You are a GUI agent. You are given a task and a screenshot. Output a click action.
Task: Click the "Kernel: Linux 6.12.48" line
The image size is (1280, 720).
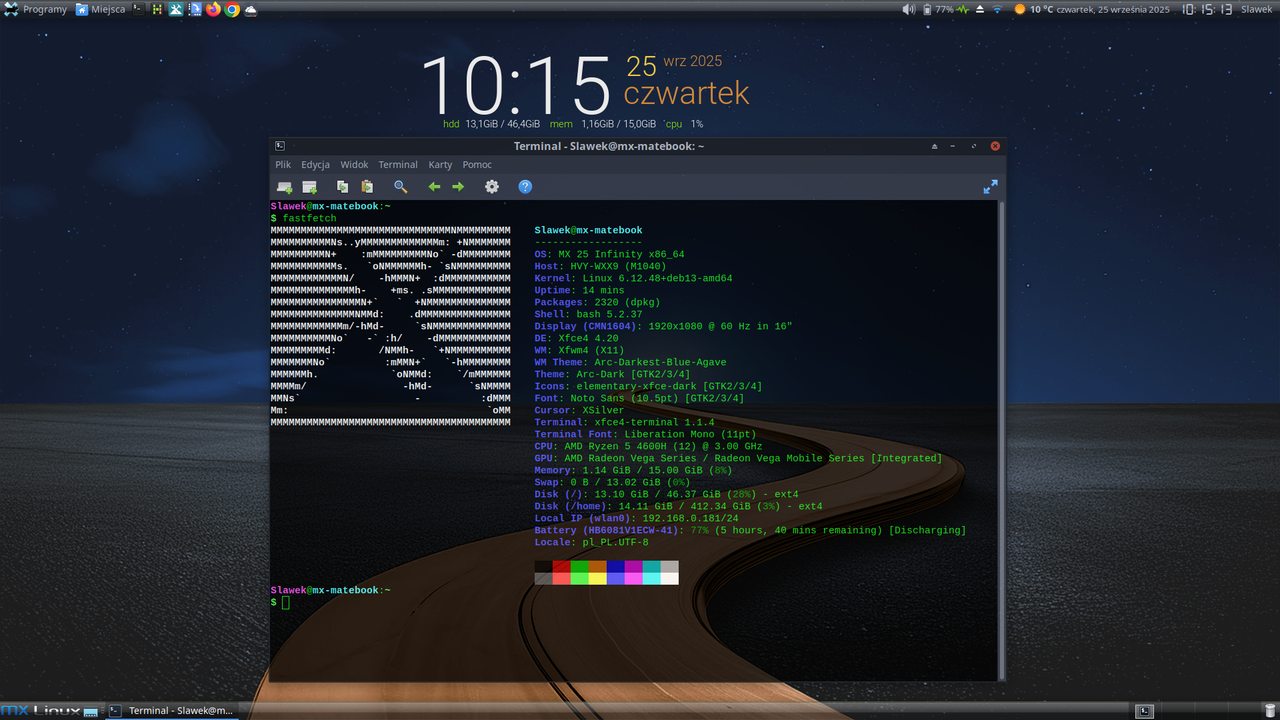(633, 278)
